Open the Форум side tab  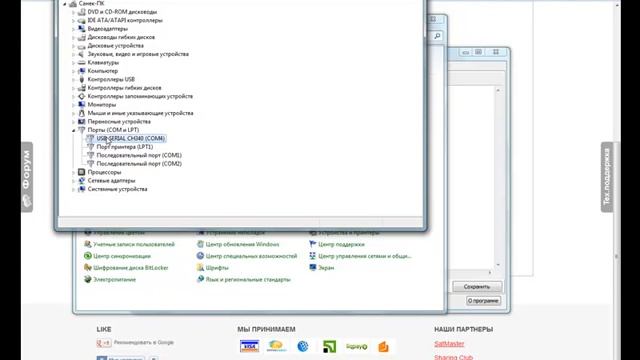(27, 177)
